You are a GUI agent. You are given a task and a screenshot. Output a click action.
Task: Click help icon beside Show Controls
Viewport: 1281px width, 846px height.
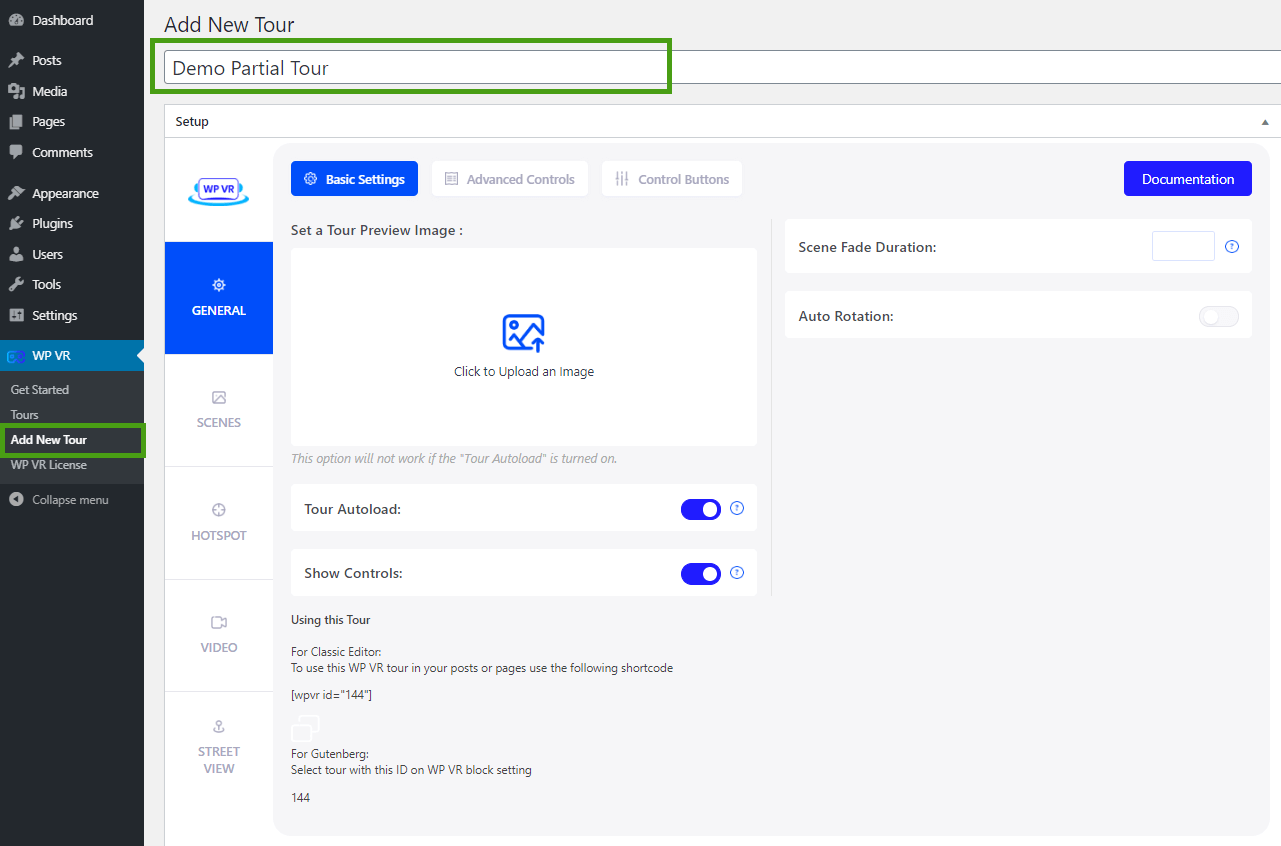click(737, 573)
